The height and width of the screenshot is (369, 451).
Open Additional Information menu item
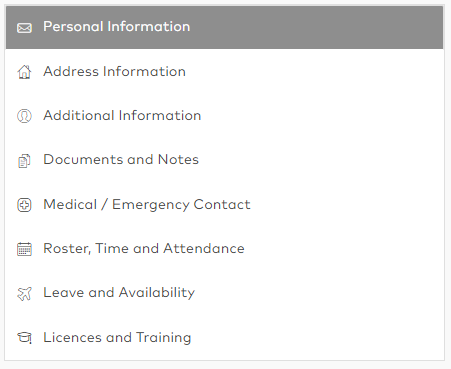click(122, 116)
